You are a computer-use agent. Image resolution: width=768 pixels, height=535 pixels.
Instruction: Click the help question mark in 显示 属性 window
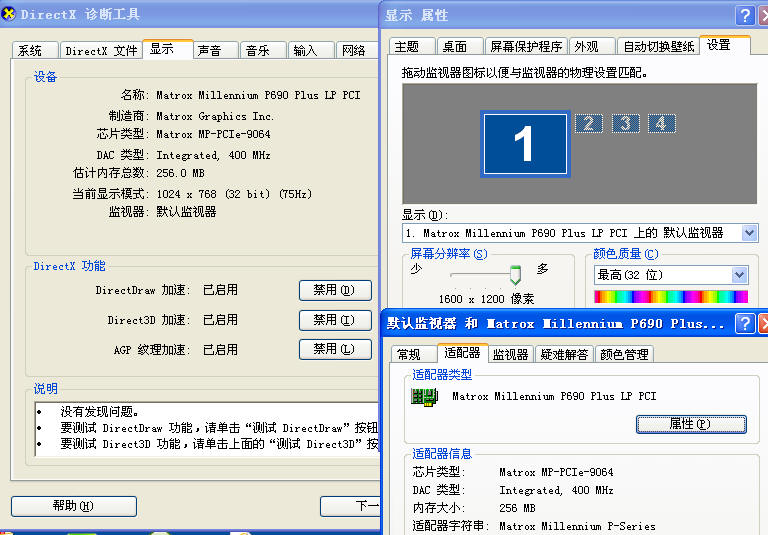pyautogui.click(x=744, y=16)
